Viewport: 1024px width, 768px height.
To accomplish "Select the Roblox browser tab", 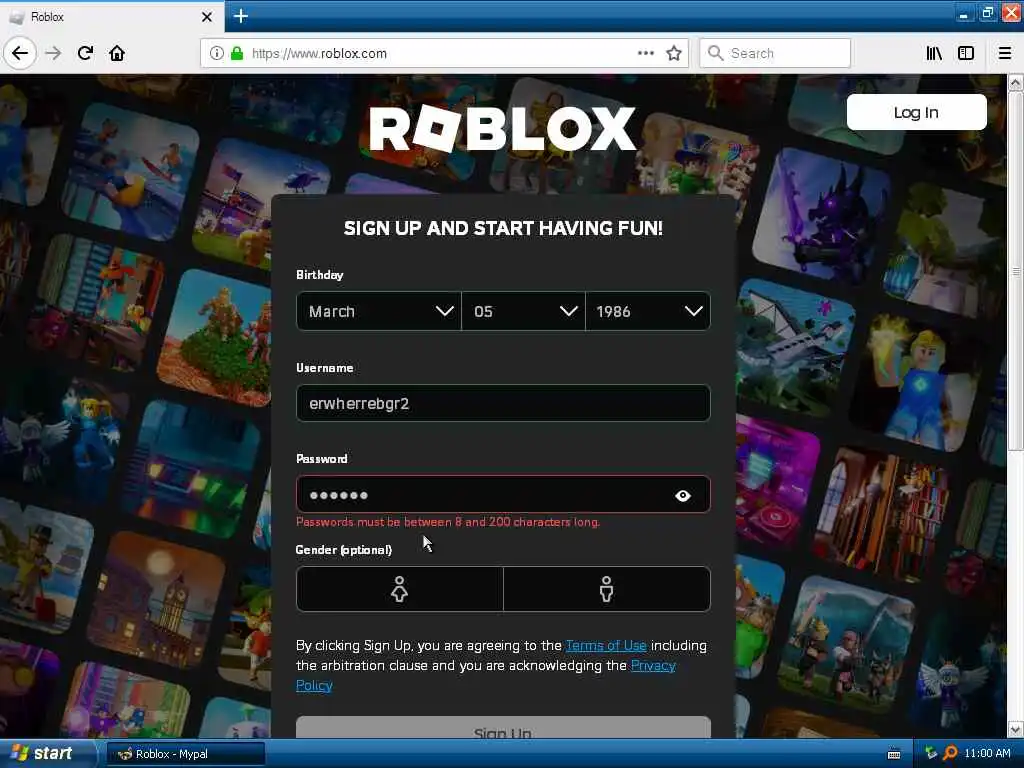I will tap(112, 17).
